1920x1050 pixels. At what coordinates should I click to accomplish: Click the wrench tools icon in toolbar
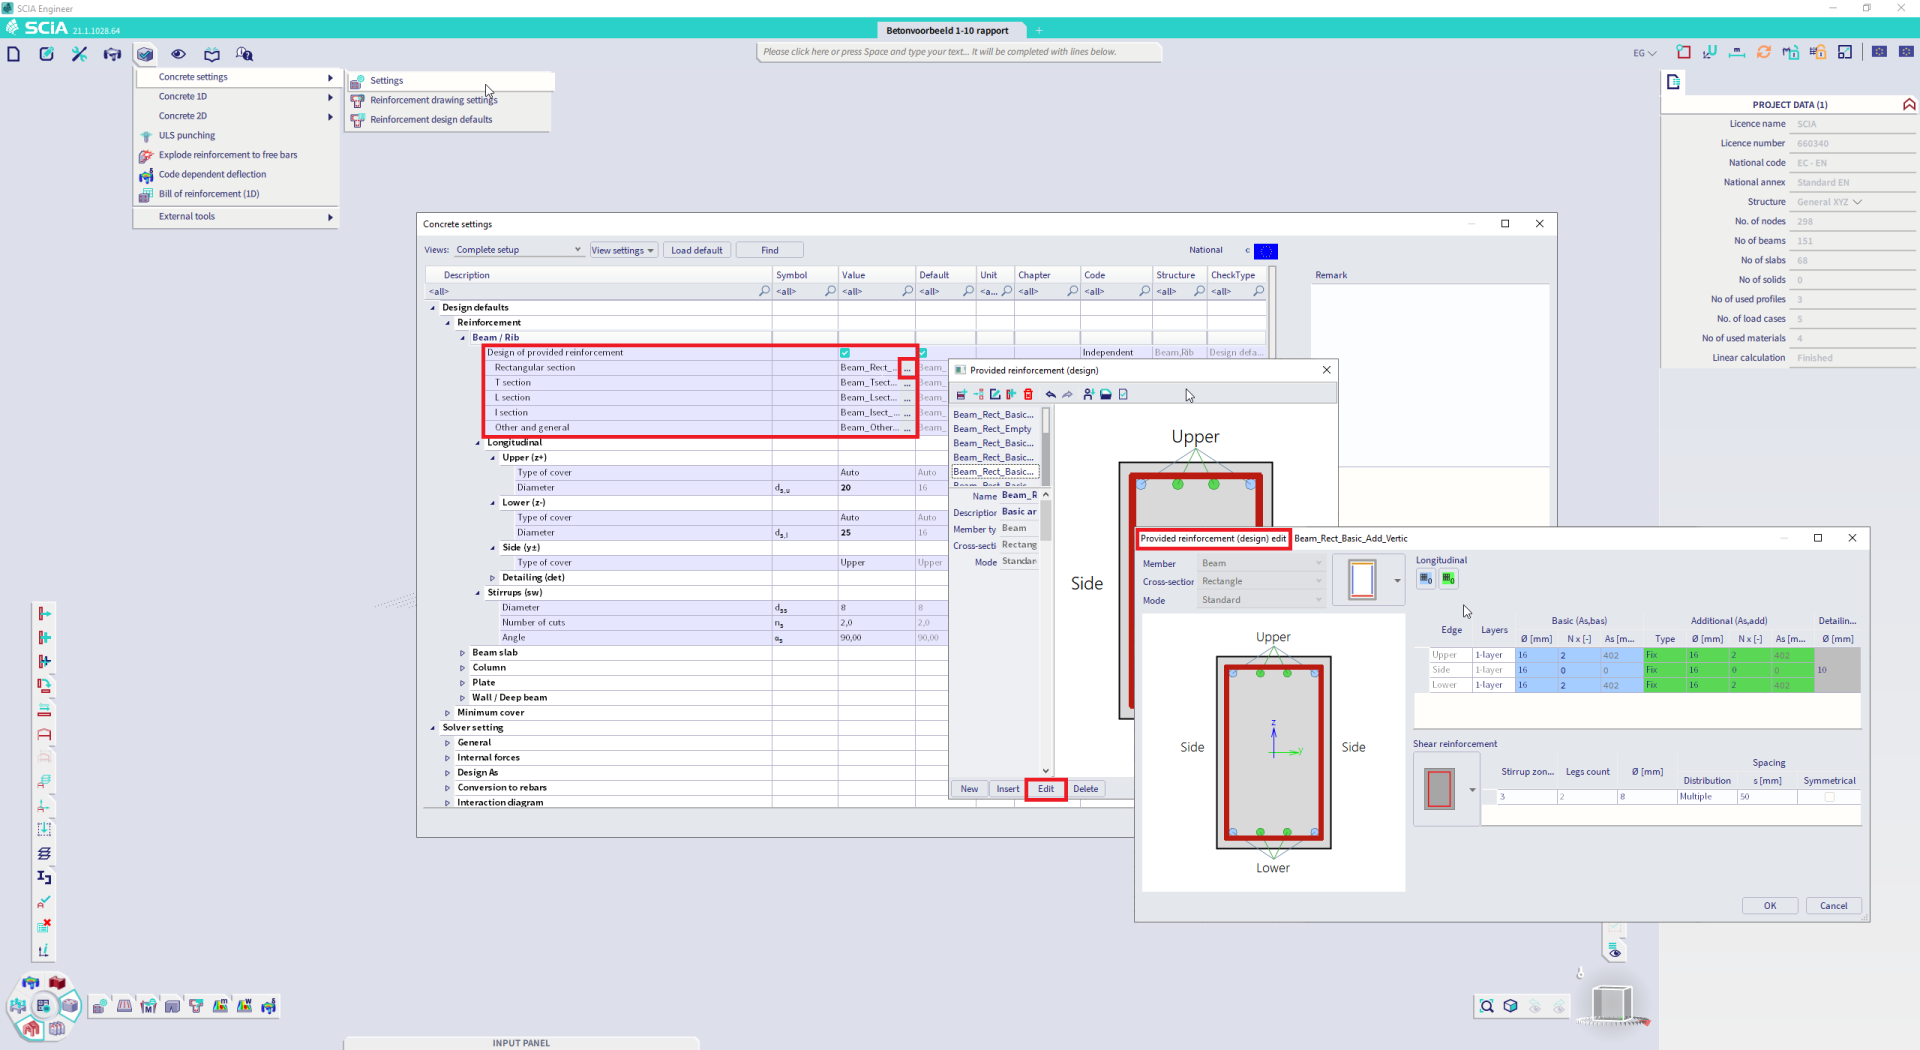tap(79, 54)
